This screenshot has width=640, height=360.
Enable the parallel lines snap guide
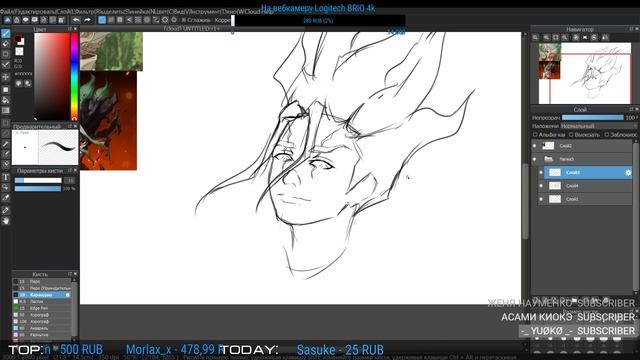pos(111,20)
